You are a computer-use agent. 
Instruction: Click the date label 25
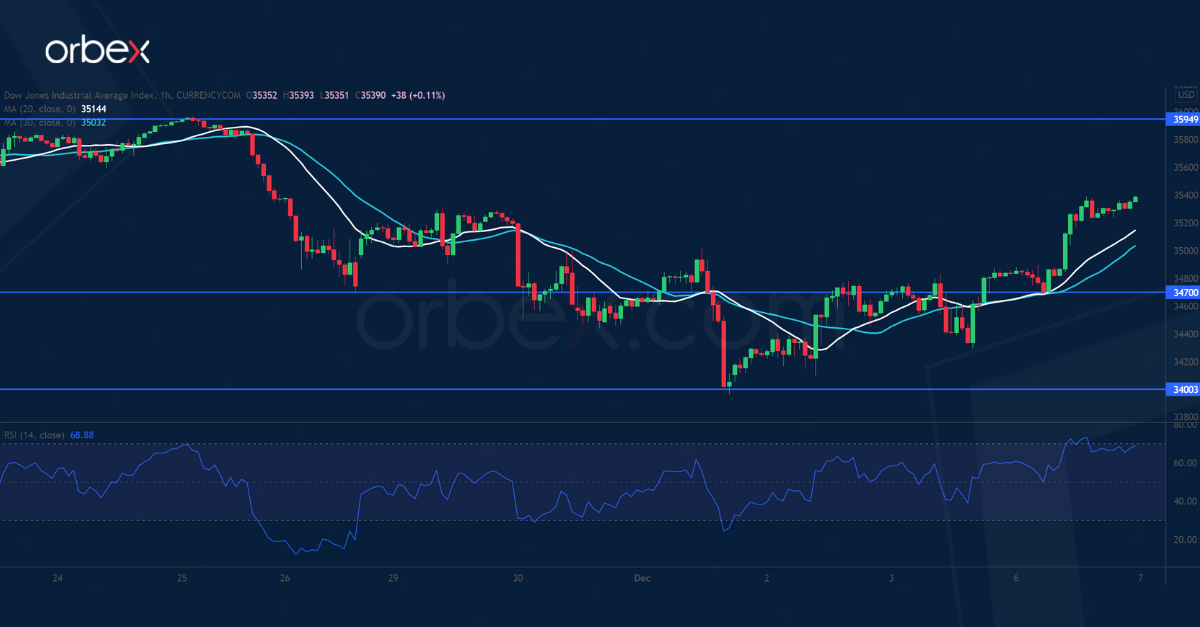click(181, 579)
